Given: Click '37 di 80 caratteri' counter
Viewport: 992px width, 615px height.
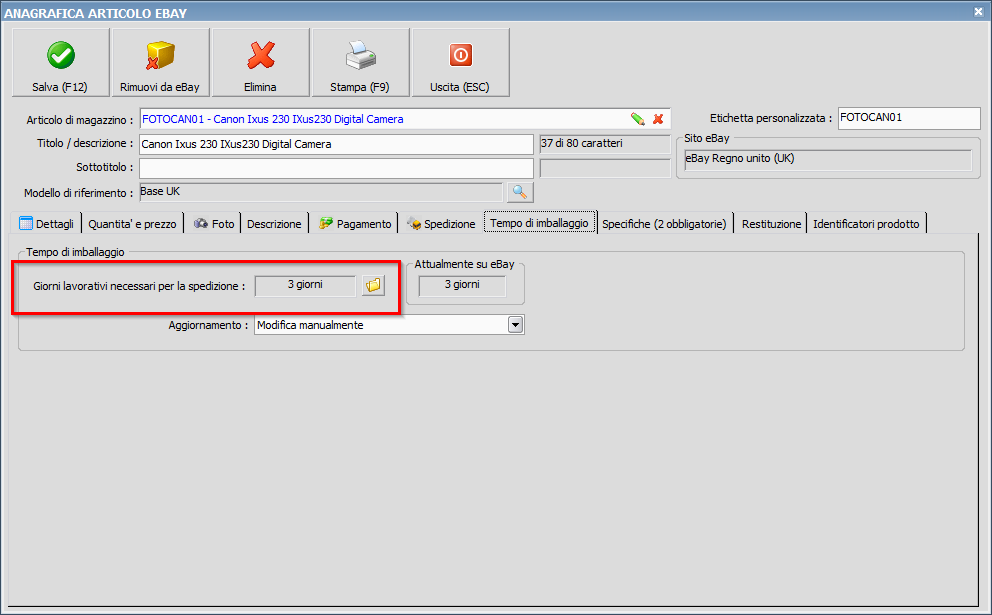Looking at the screenshot, I should coord(605,144).
